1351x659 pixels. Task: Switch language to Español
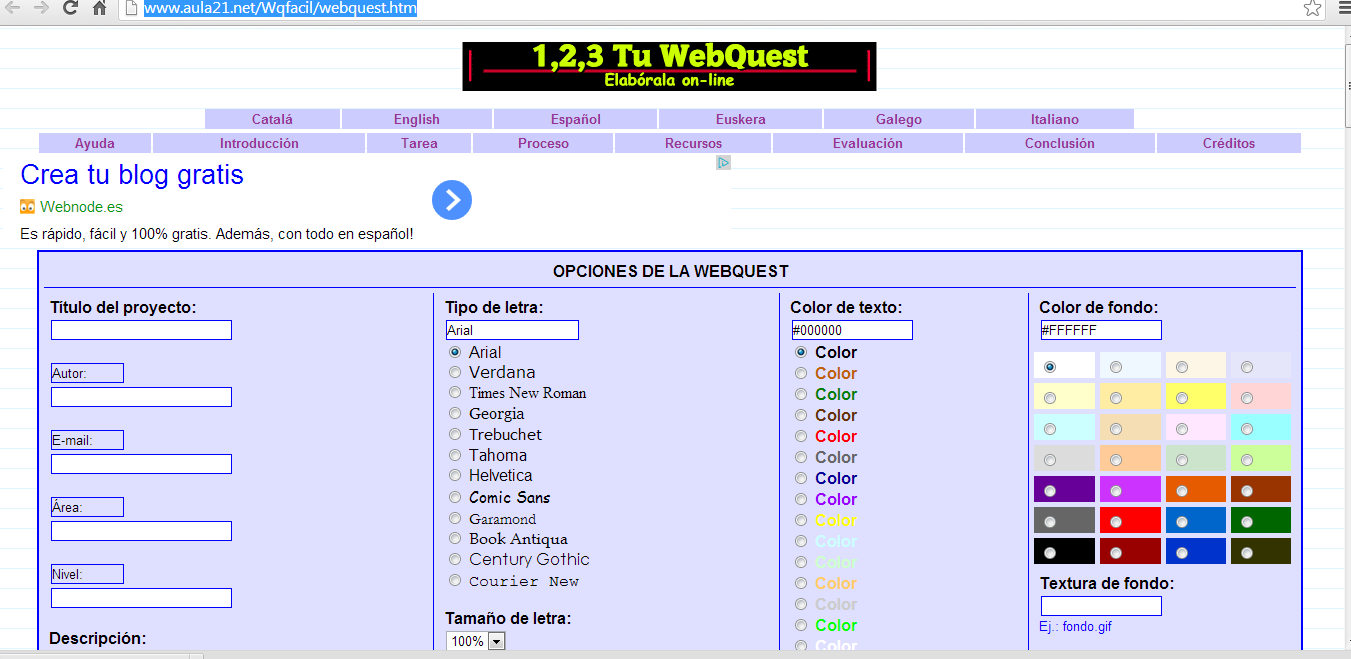pyautogui.click(x=576, y=119)
